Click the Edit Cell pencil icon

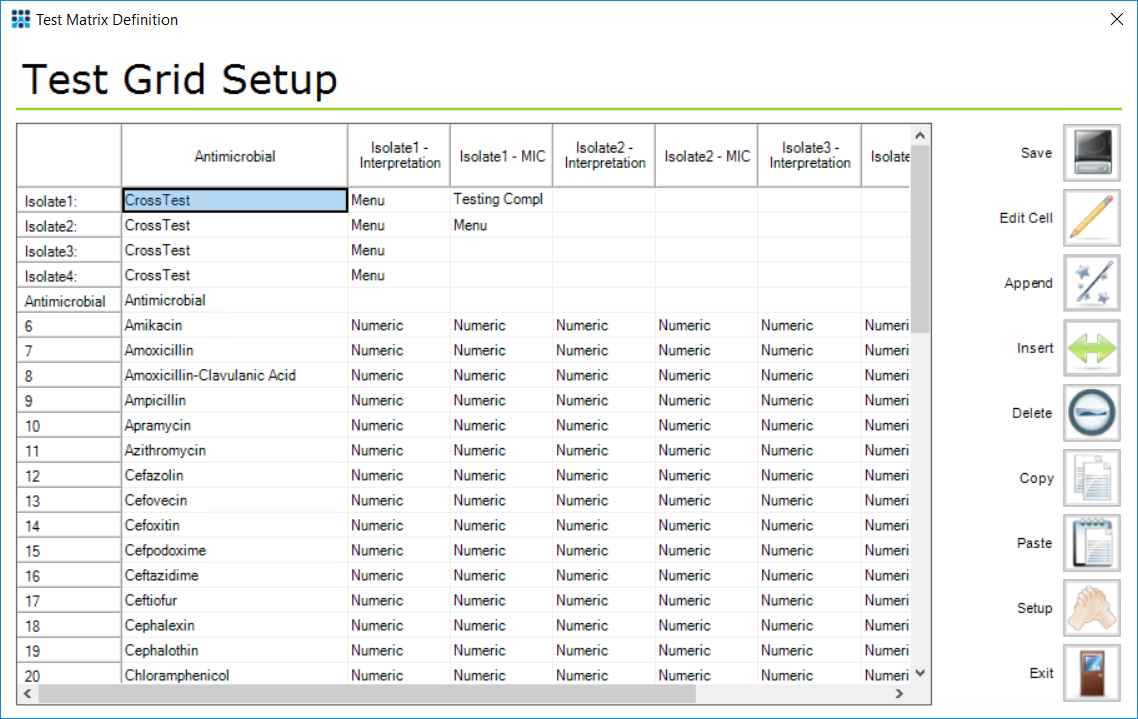pos(1091,218)
